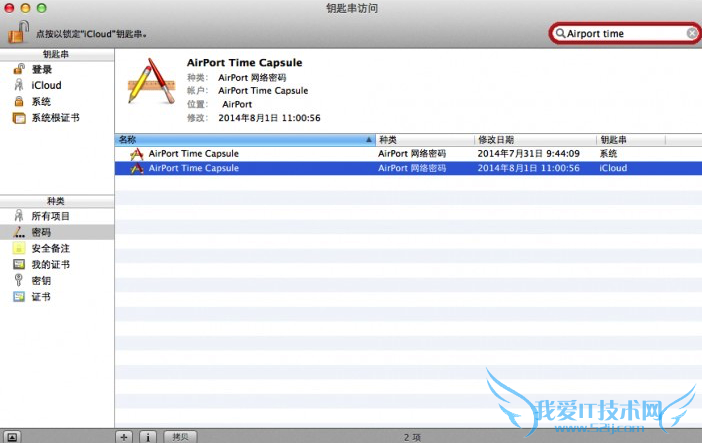Select AirPort Time Capsule row in iCloud keychain
702x443 pixels.
coord(408,168)
